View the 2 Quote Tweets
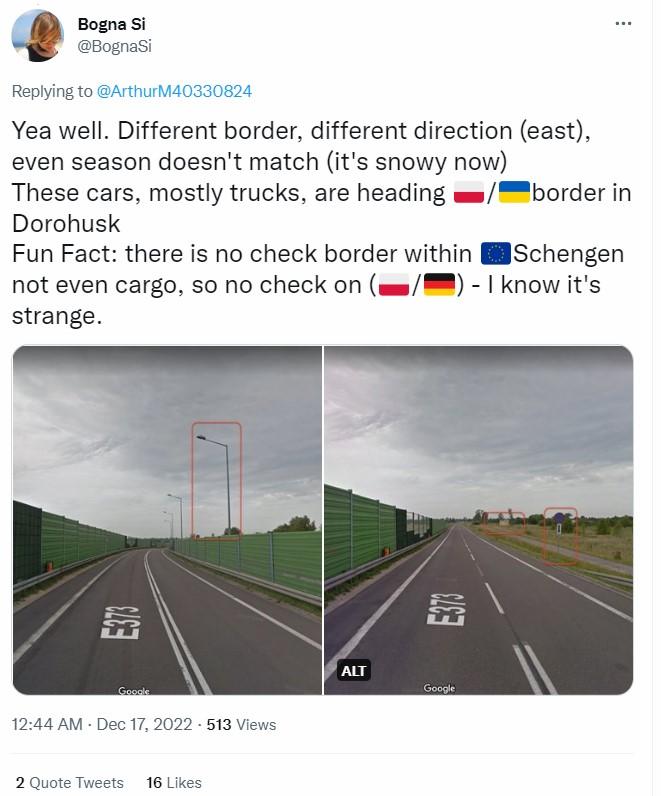Viewport: 661px width, 796px height. (70, 782)
